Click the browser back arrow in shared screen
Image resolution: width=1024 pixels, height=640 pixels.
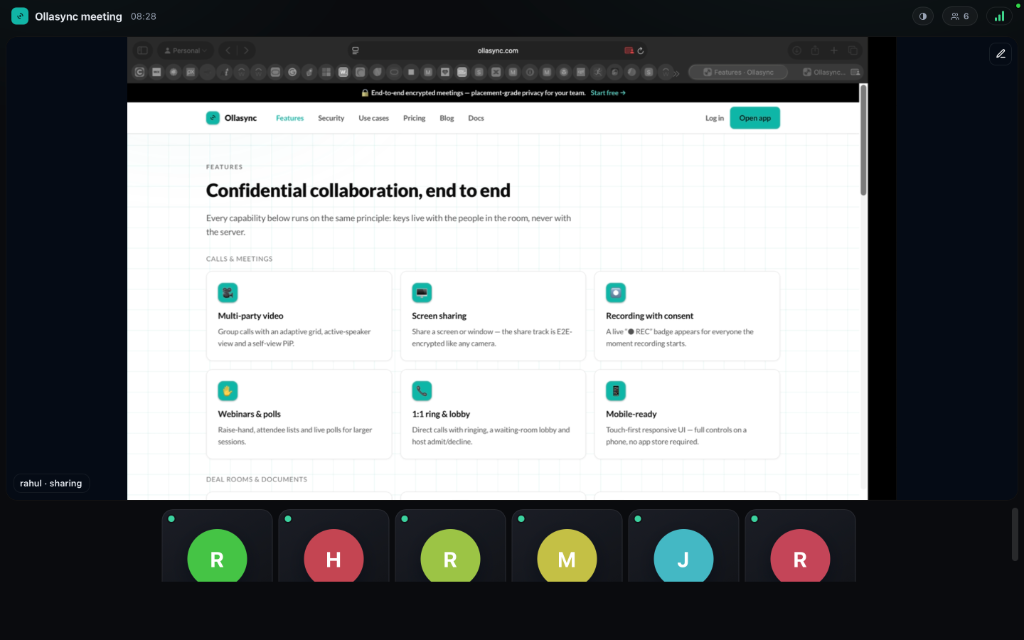coord(227,50)
